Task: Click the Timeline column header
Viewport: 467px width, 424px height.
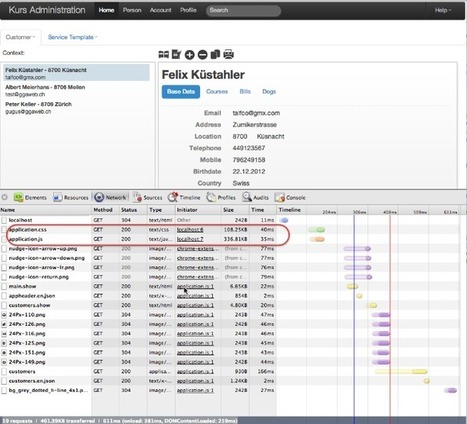Action: pos(290,210)
